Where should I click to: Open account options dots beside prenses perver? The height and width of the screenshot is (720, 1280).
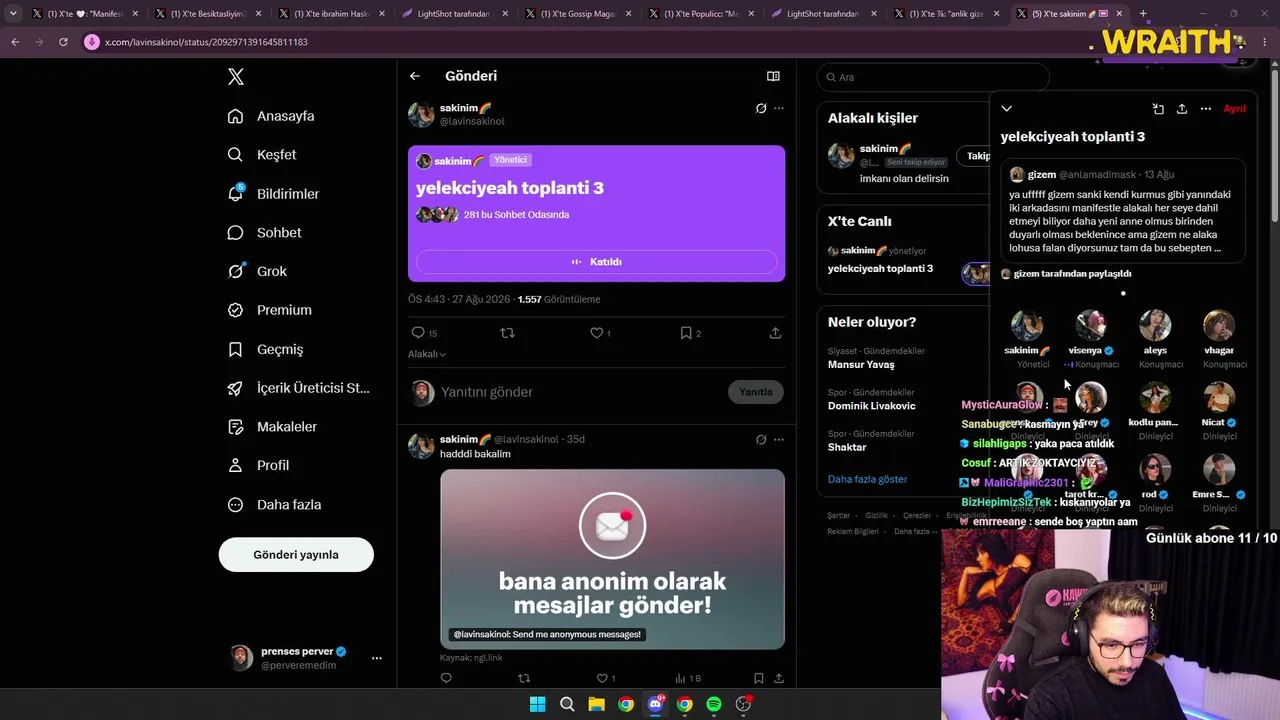point(377,658)
